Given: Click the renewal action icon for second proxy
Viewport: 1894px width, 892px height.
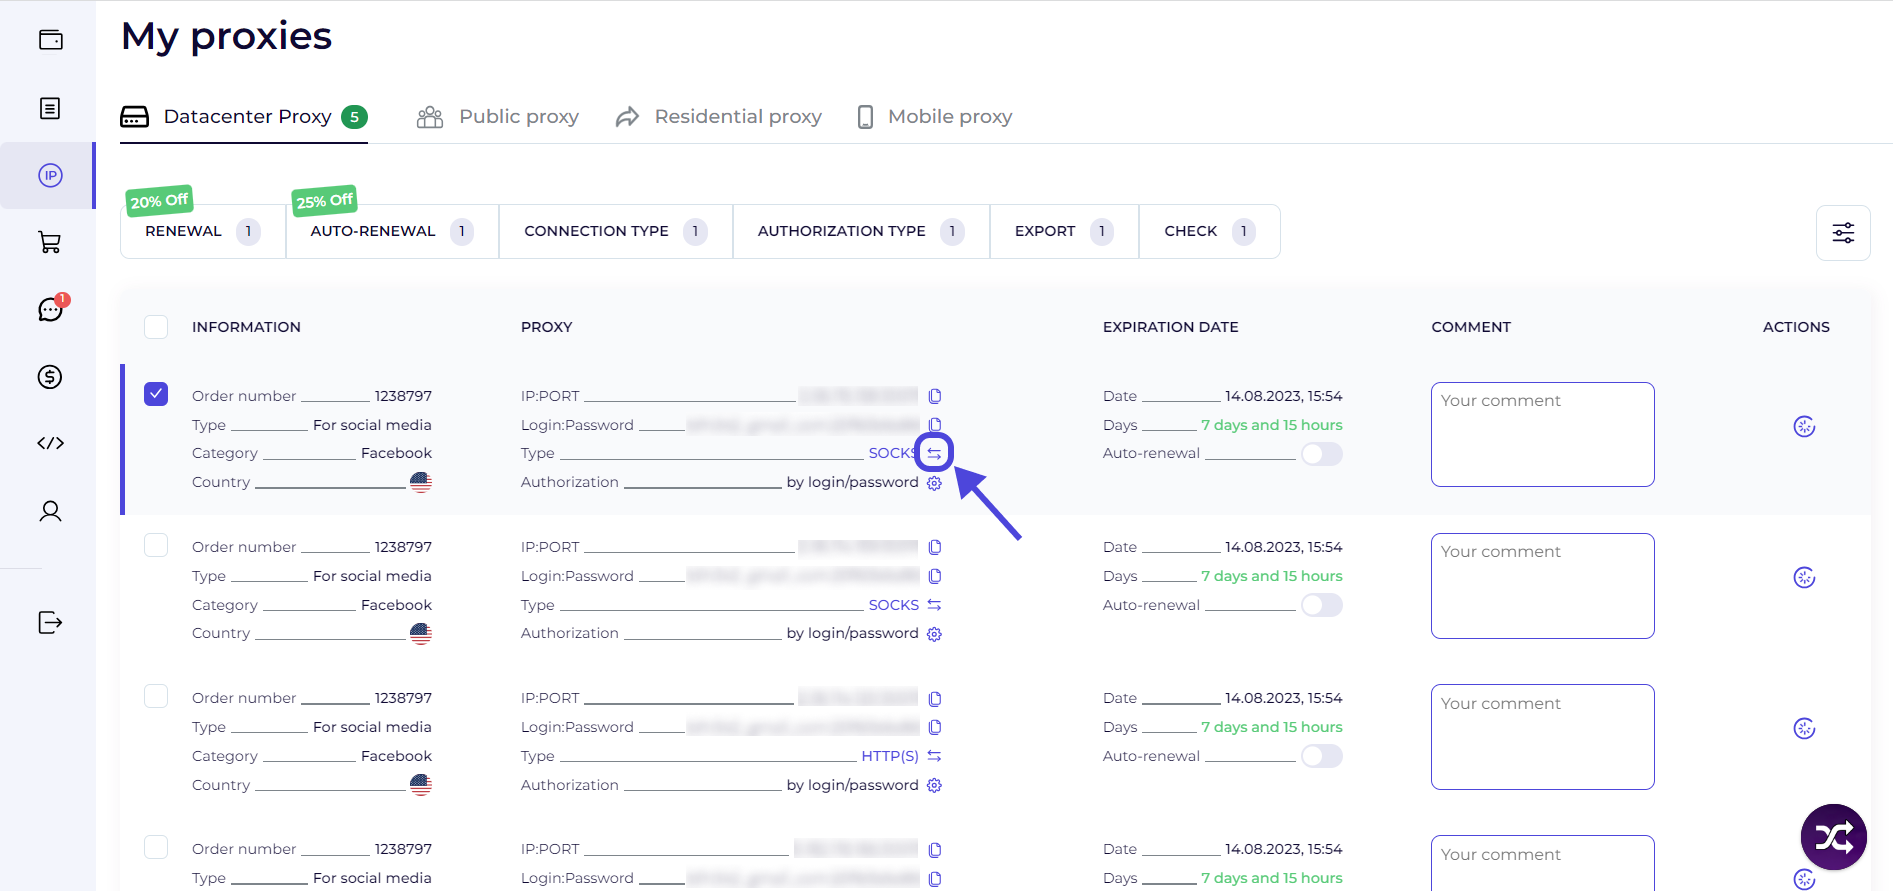Looking at the screenshot, I should (1804, 578).
